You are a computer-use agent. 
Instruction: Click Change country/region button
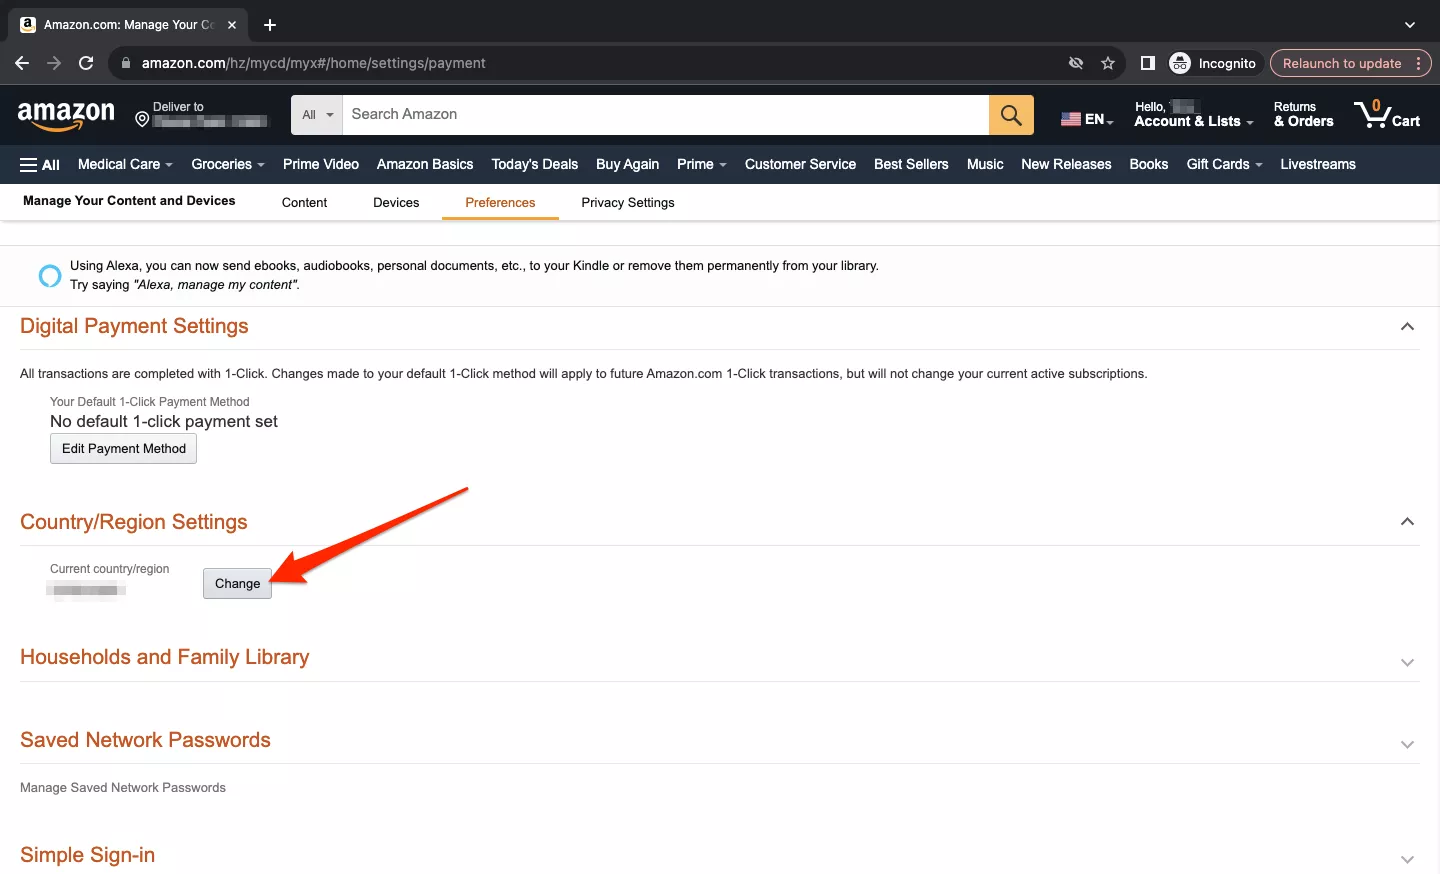pyautogui.click(x=238, y=584)
